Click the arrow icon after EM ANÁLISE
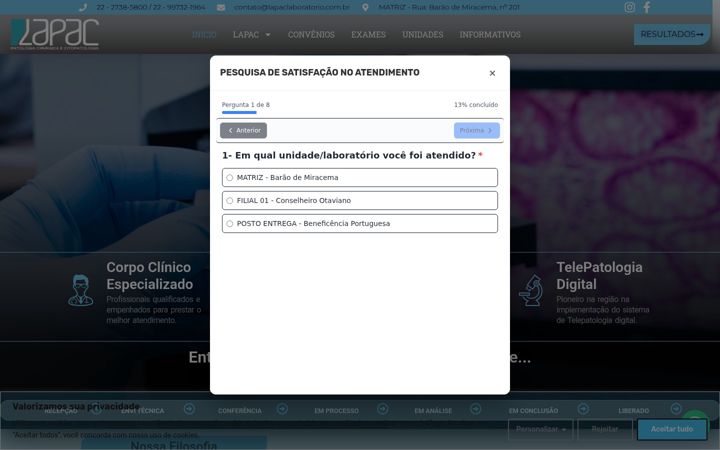The width and height of the screenshot is (720, 450). pyautogui.click(x=476, y=408)
